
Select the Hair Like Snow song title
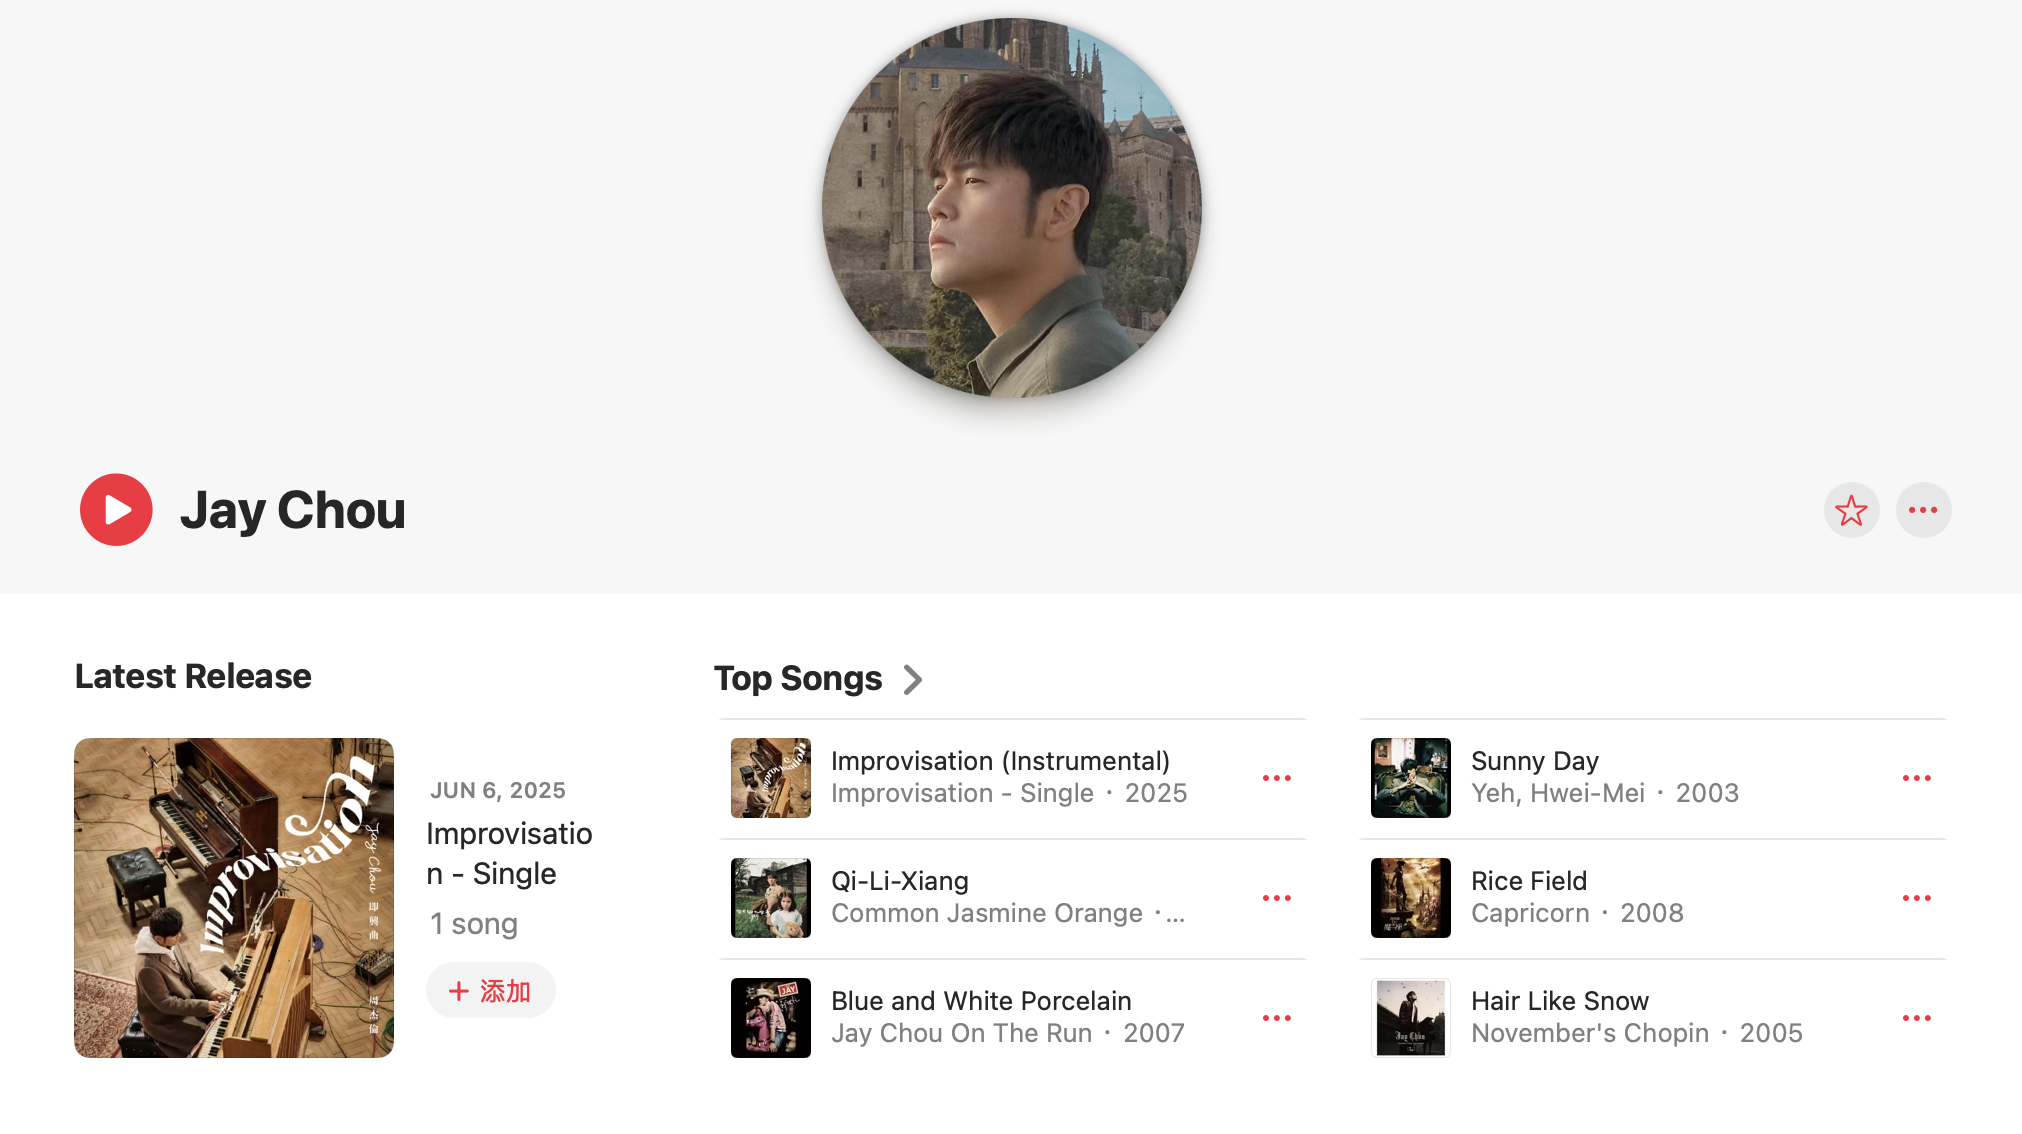(1559, 1001)
